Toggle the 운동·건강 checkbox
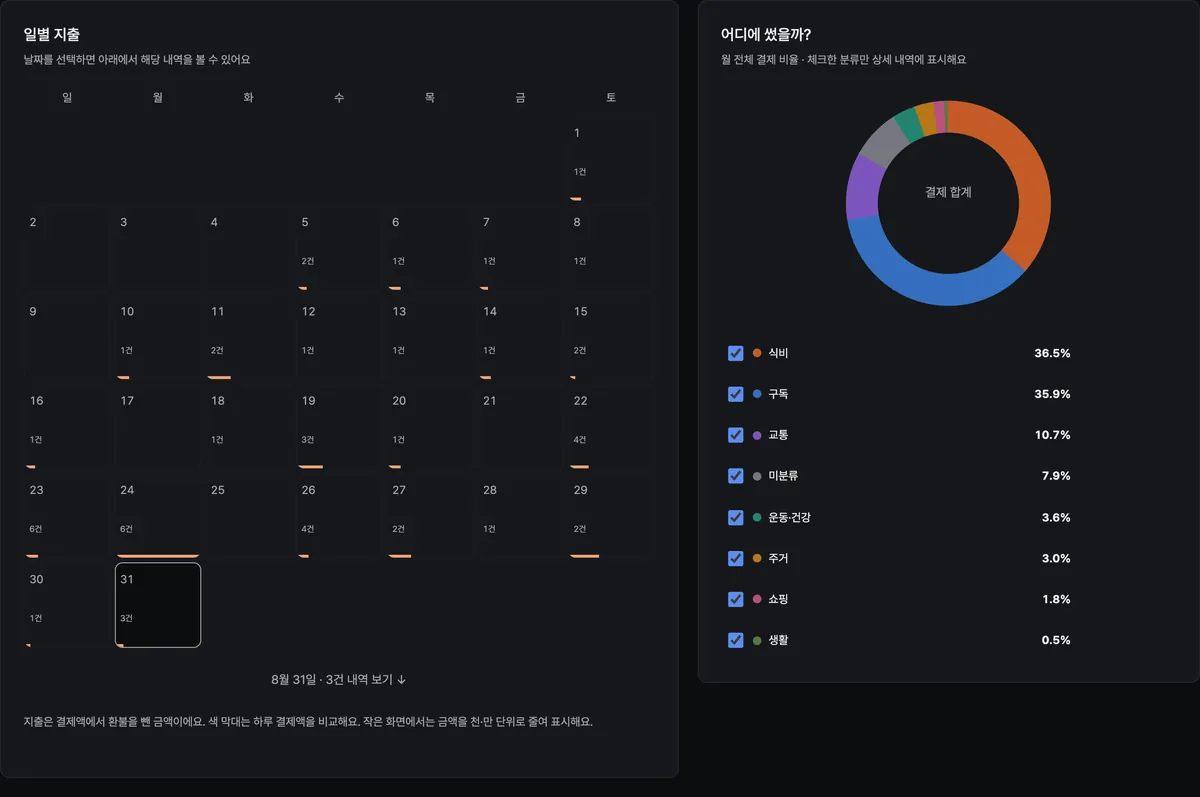Image resolution: width=1200 pixels, height=797 pixels. pos(736,517)
